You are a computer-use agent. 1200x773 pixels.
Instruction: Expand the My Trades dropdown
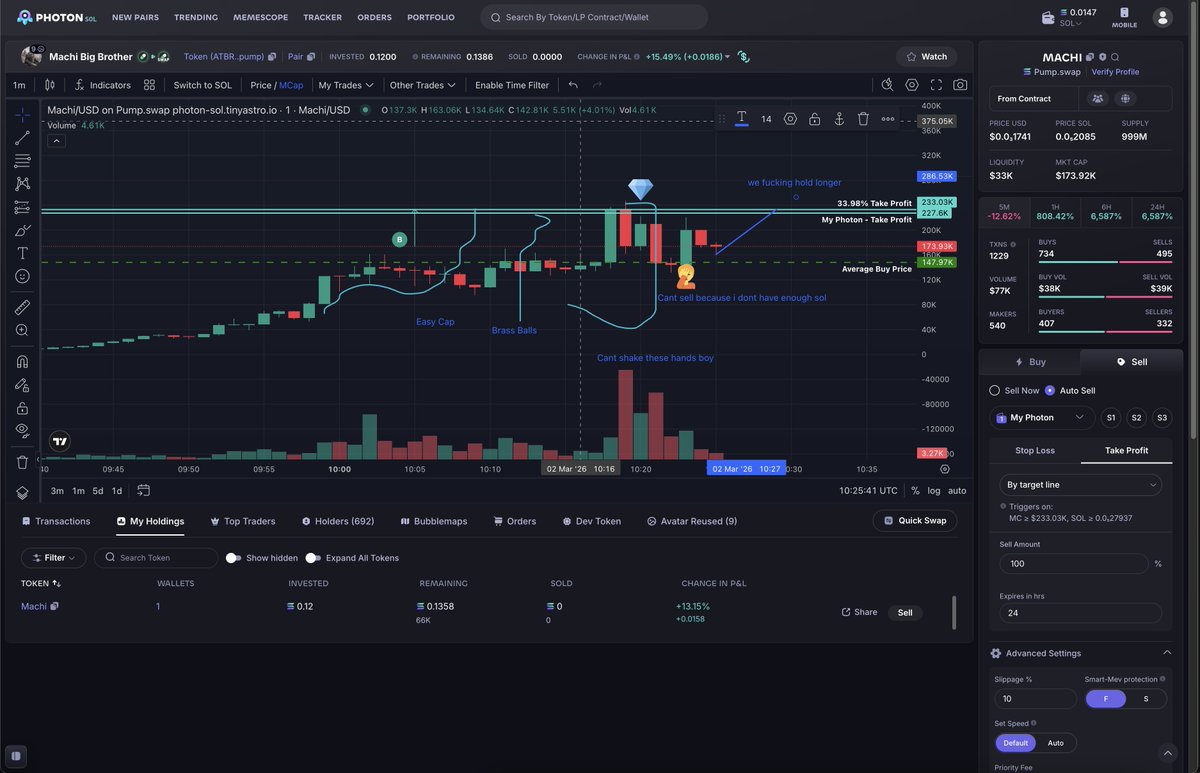click(x=346, y=85)
